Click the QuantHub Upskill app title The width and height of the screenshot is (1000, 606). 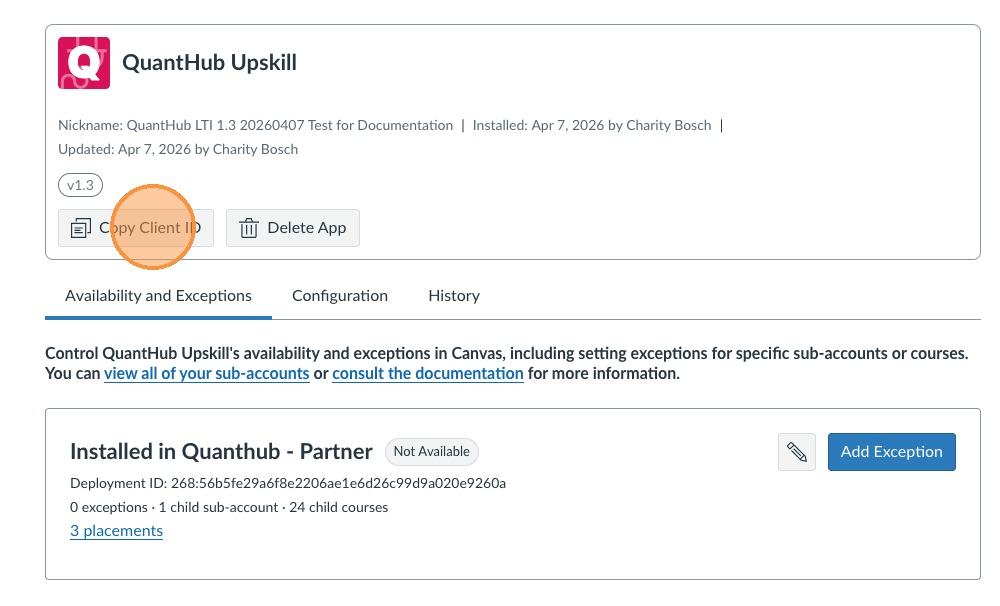(x=209, y=63)
